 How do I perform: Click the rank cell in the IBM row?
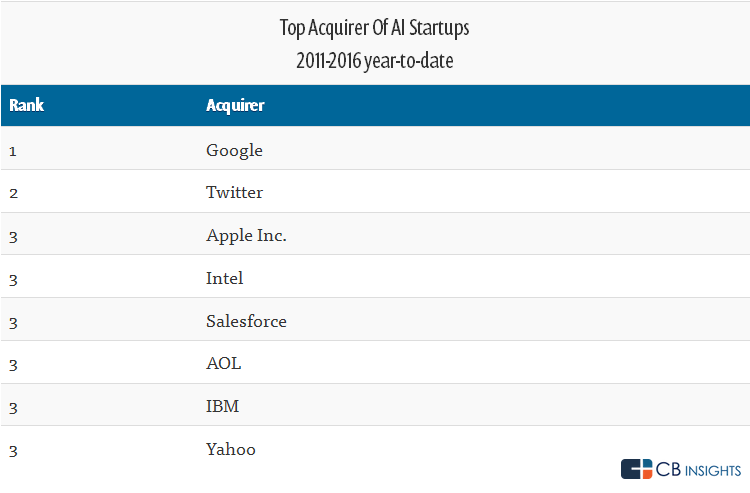coord(14,406)
